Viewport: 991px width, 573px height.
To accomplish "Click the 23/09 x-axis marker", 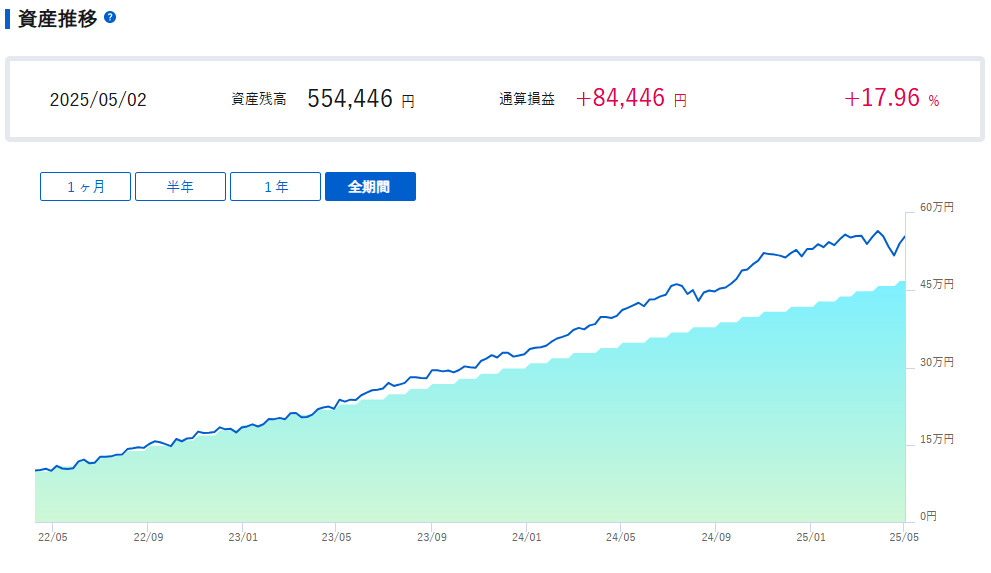I will (x=432, y=537).
